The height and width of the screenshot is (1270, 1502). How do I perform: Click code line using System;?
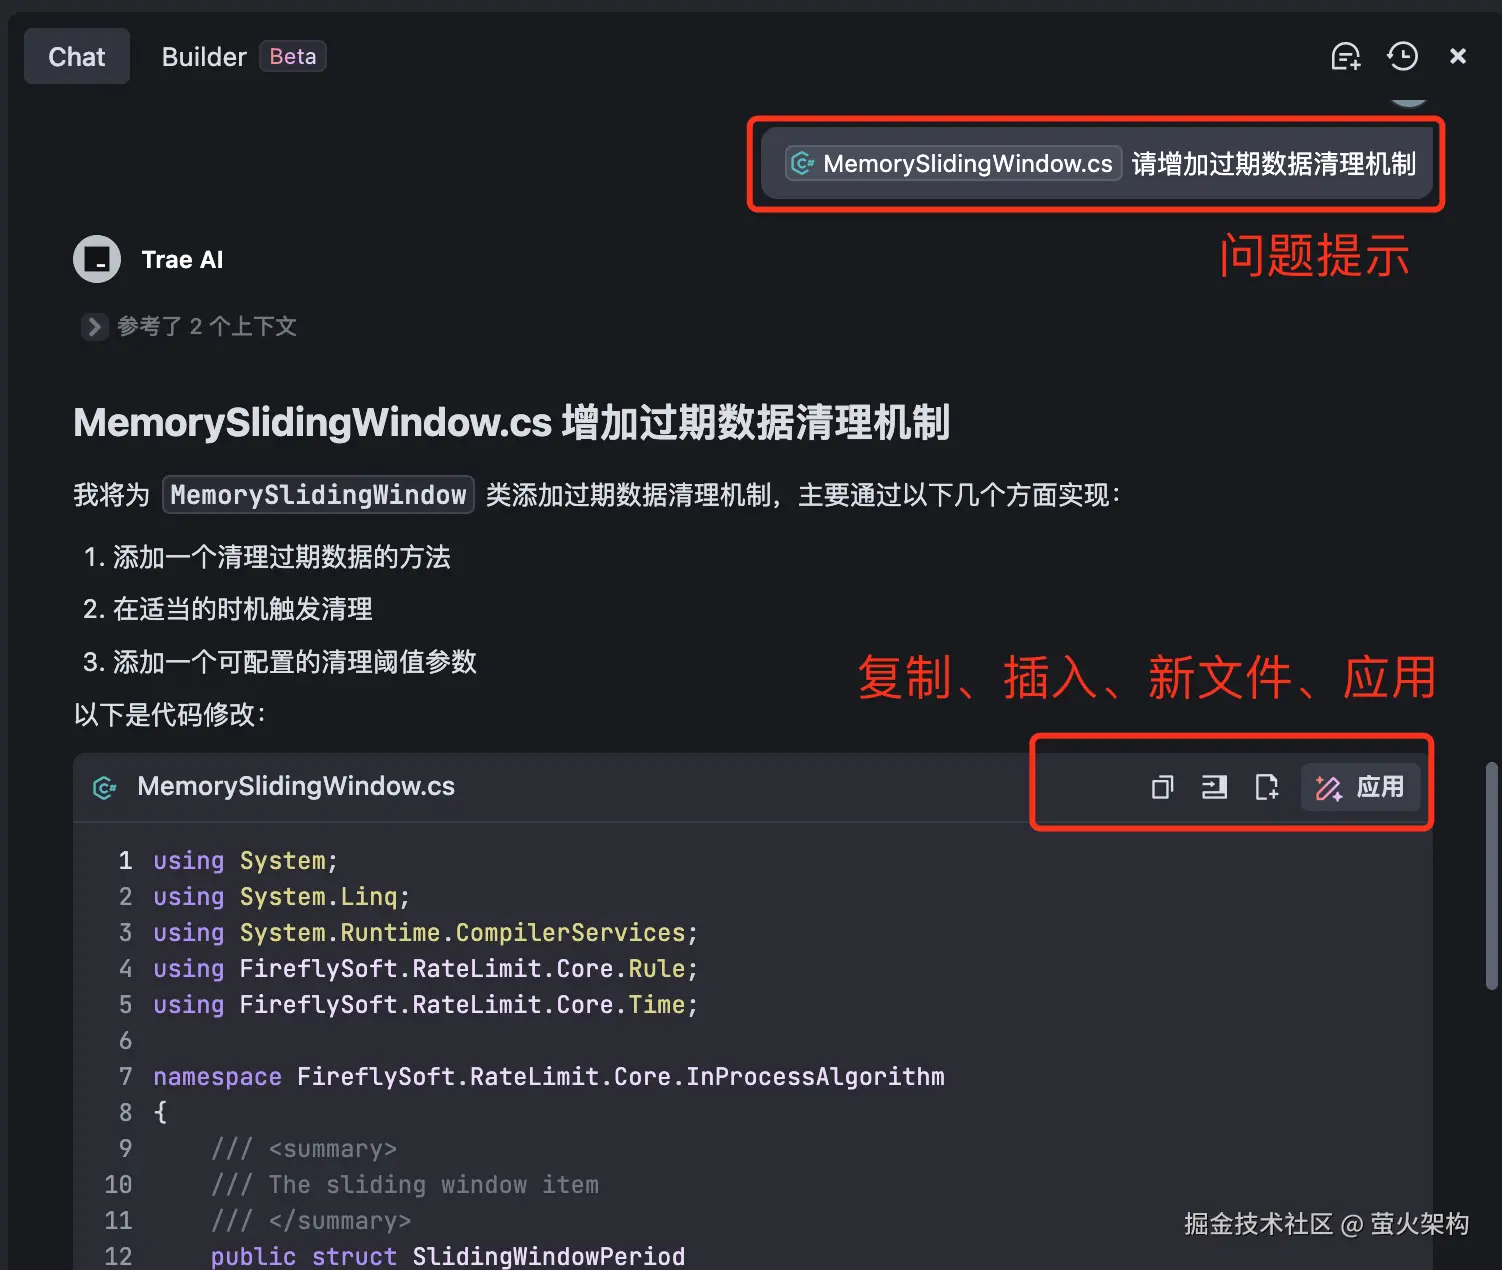(246, 861)
